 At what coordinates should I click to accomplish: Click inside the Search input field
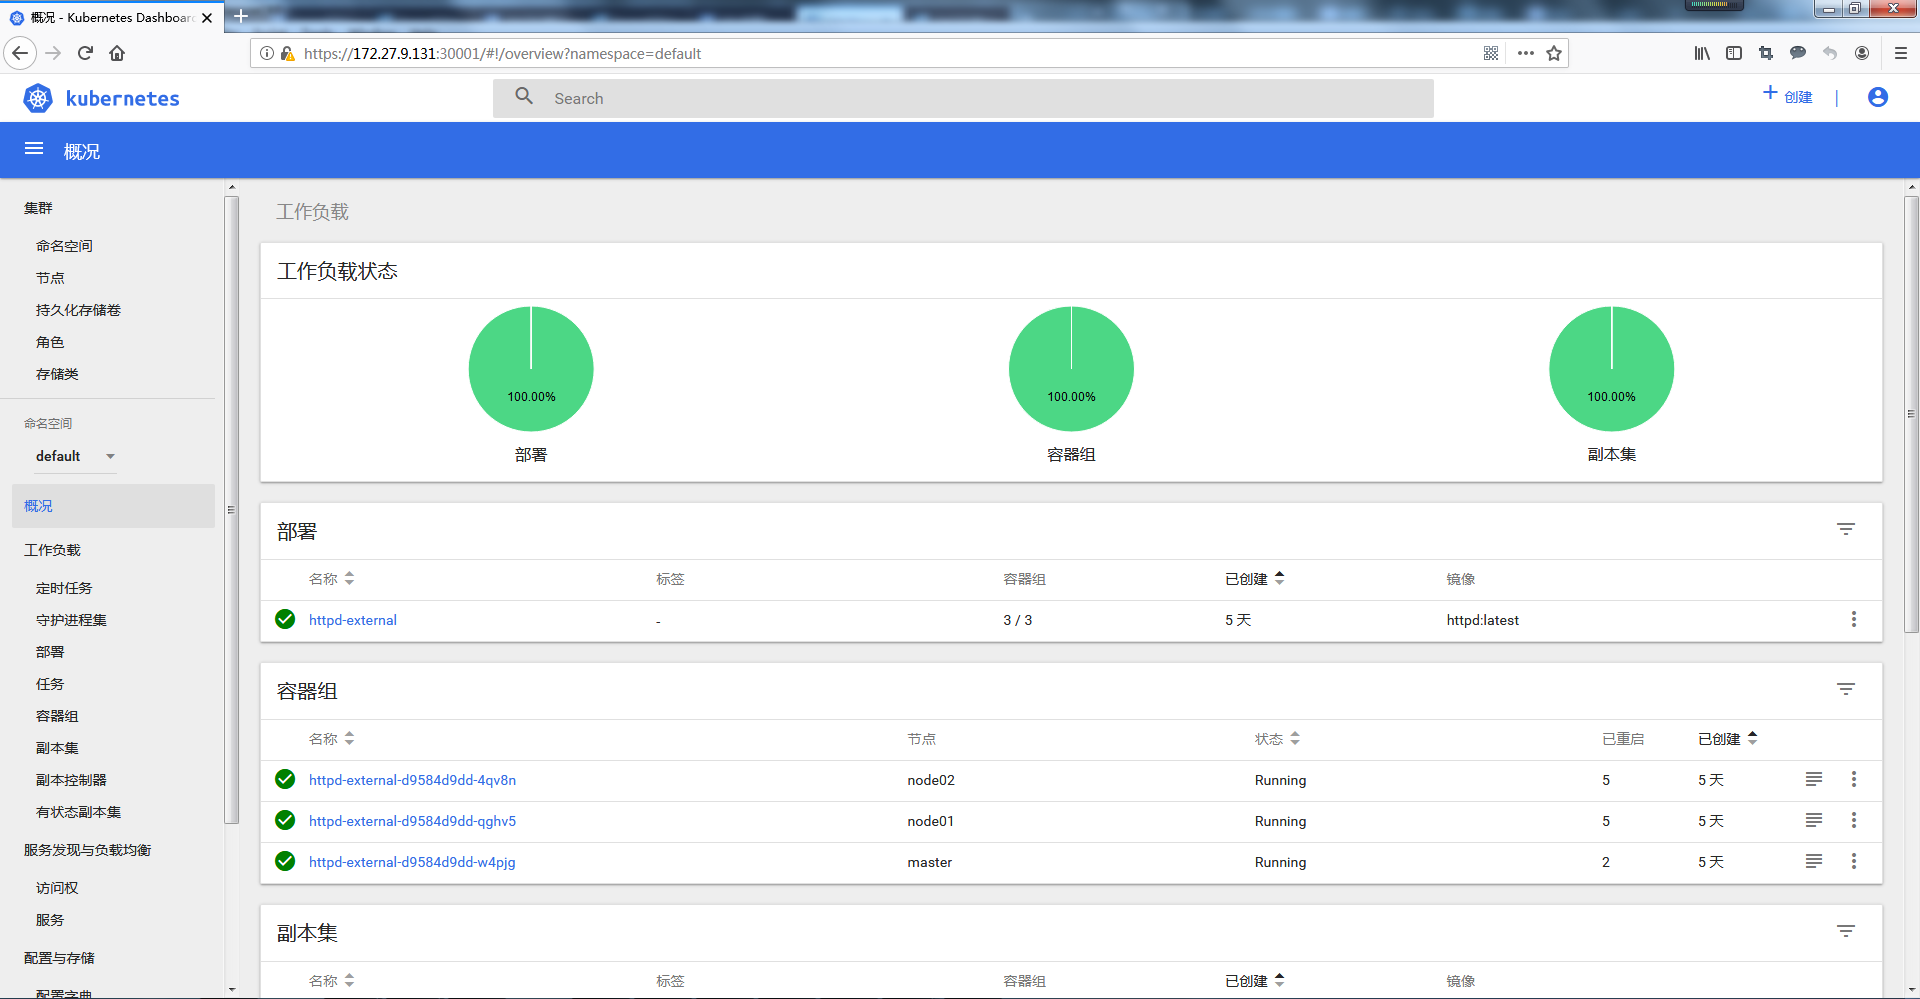point(900,97)
